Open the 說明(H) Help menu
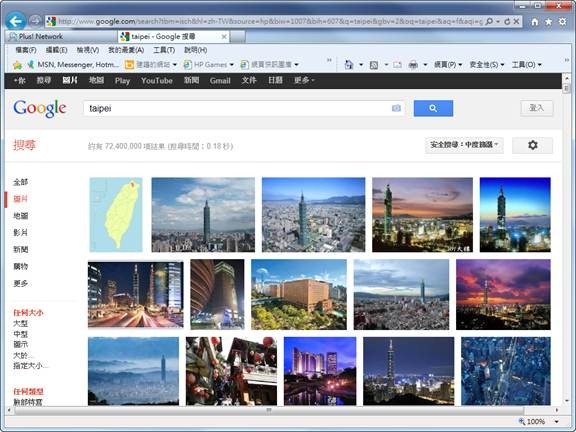Viewport: 576px width, 432px height. tap(195, 50)
